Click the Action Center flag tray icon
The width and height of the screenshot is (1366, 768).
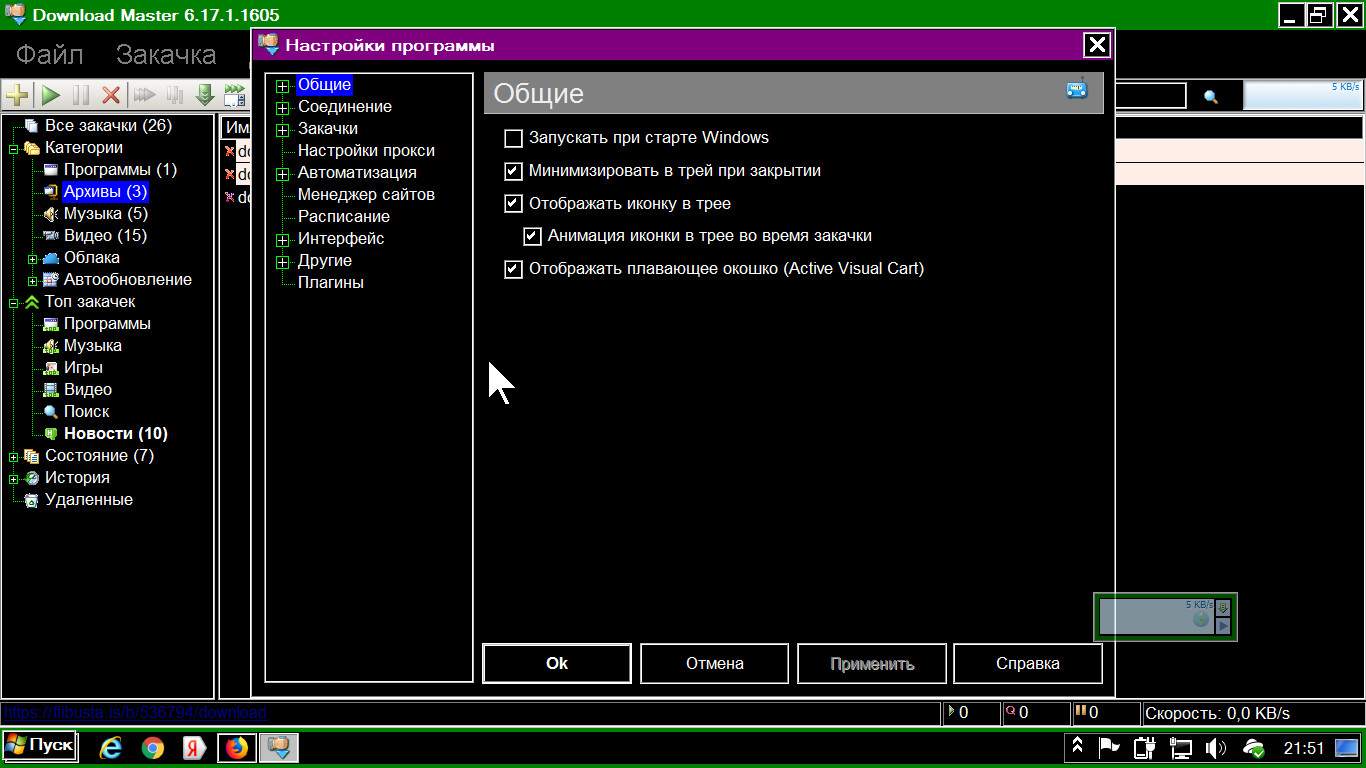click(x=1109, y=747)
